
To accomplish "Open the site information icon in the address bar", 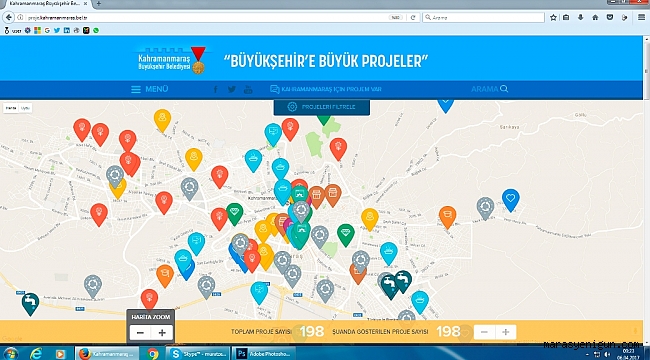I will (x=20, y=18).
